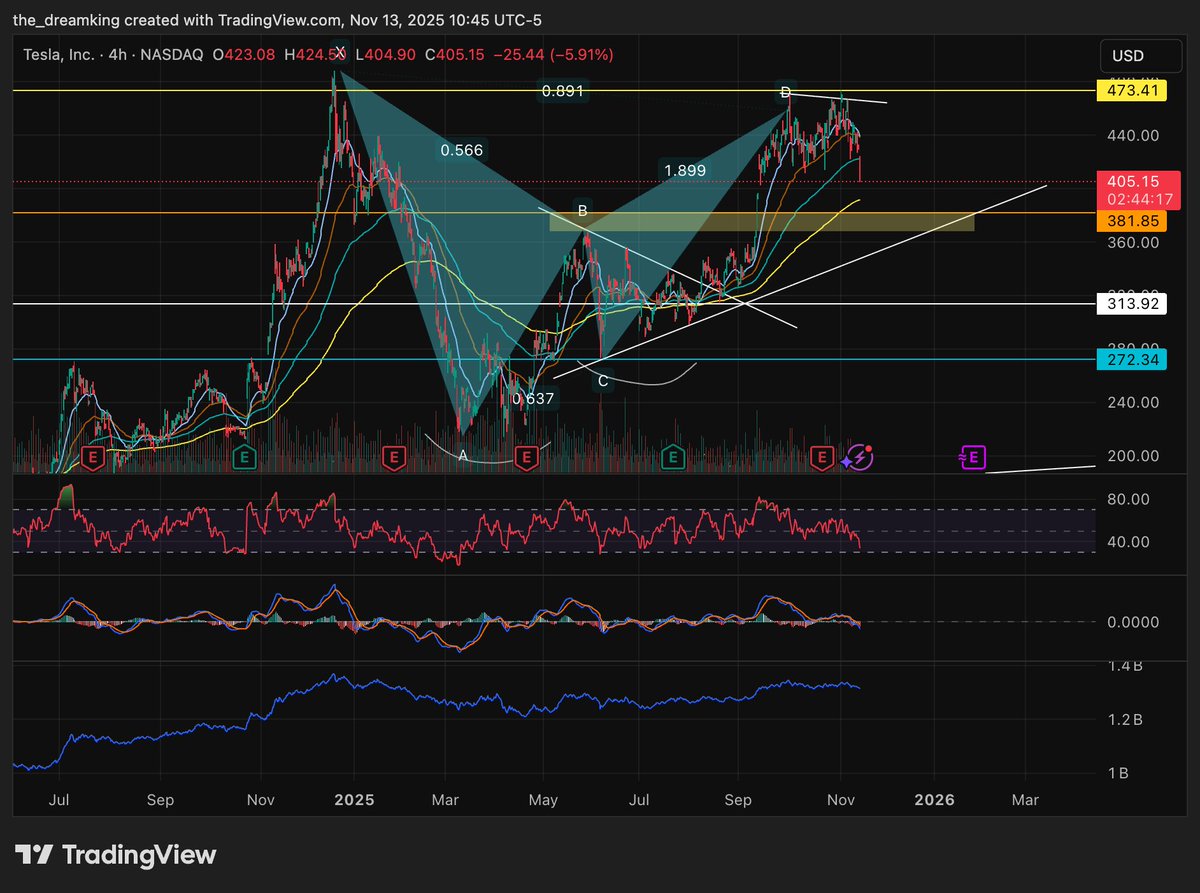
Task: Click the red dot on the lightning events icon
Action: [869, 448]
